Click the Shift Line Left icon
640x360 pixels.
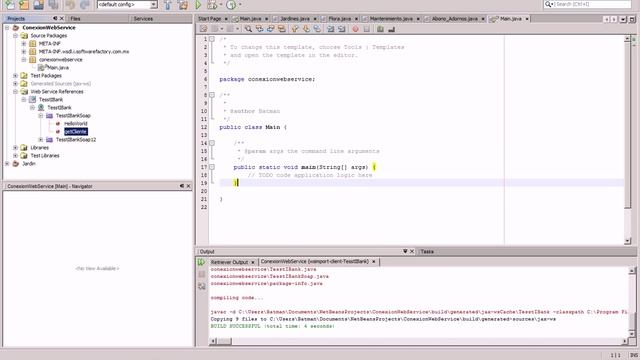pyautogui.click(x=331, y=29)
